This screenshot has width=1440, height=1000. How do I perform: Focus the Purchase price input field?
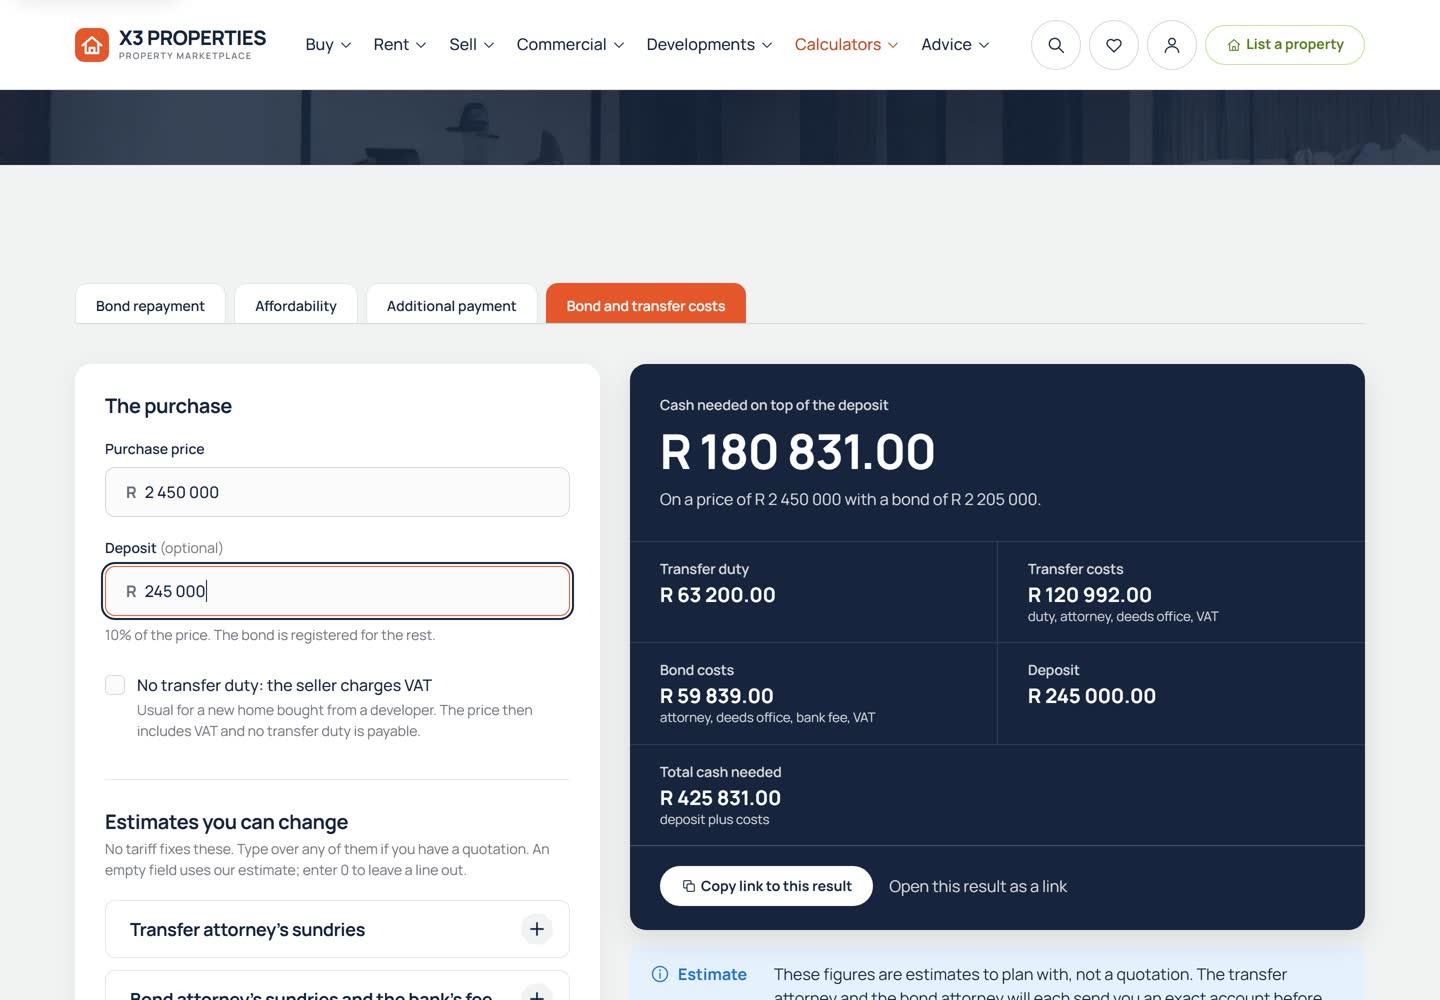tap(337, 492)
